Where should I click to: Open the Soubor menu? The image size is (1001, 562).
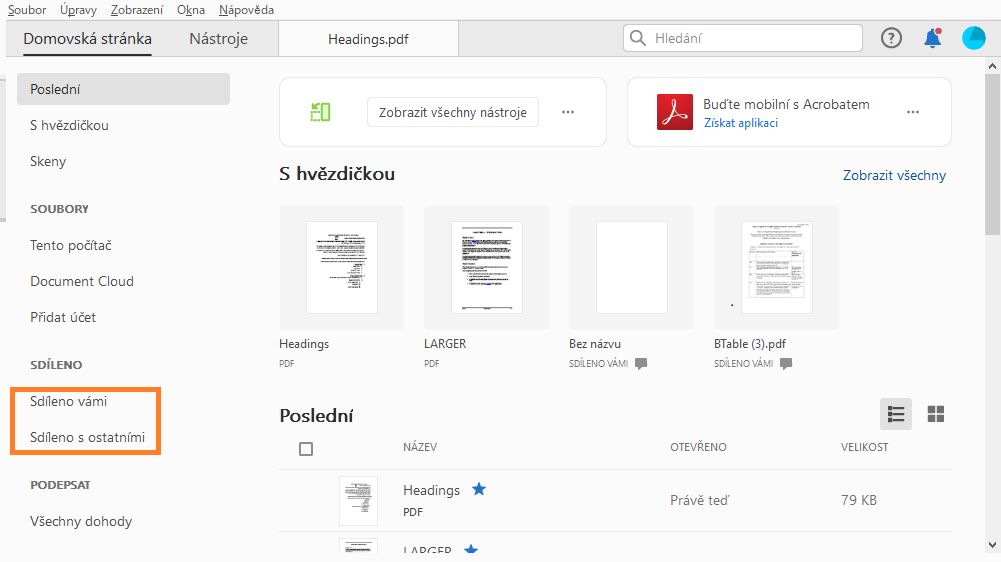click(x=27, y=10)
